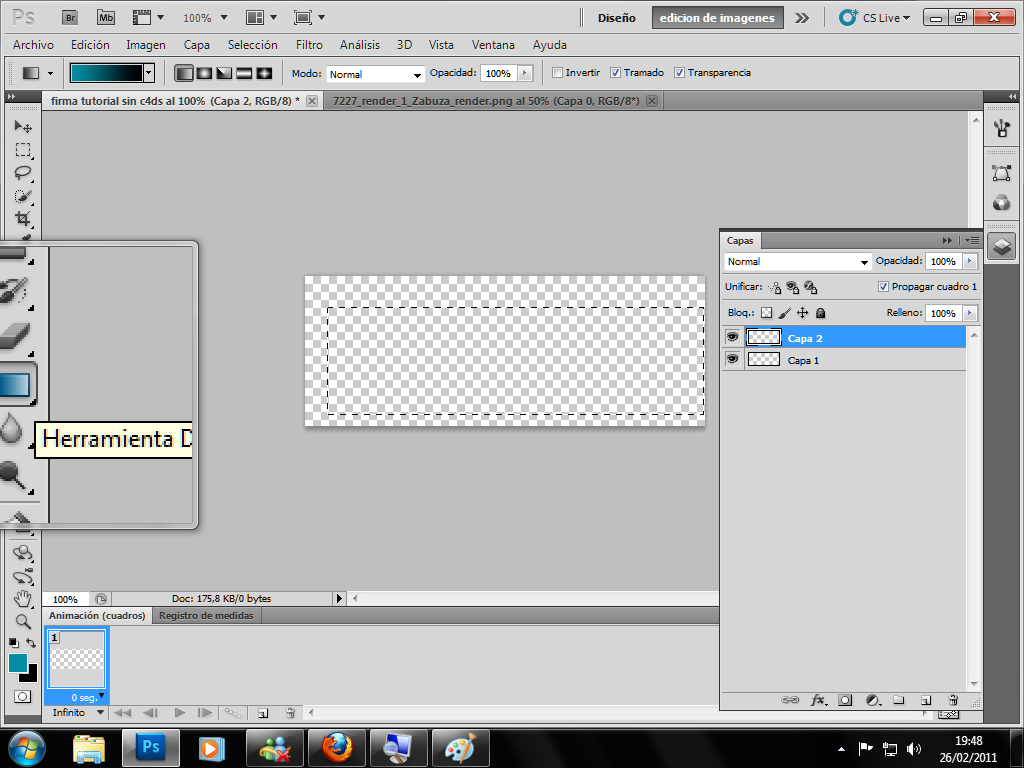
Task: Select the Lasso tool
Action: pos(23,173)
